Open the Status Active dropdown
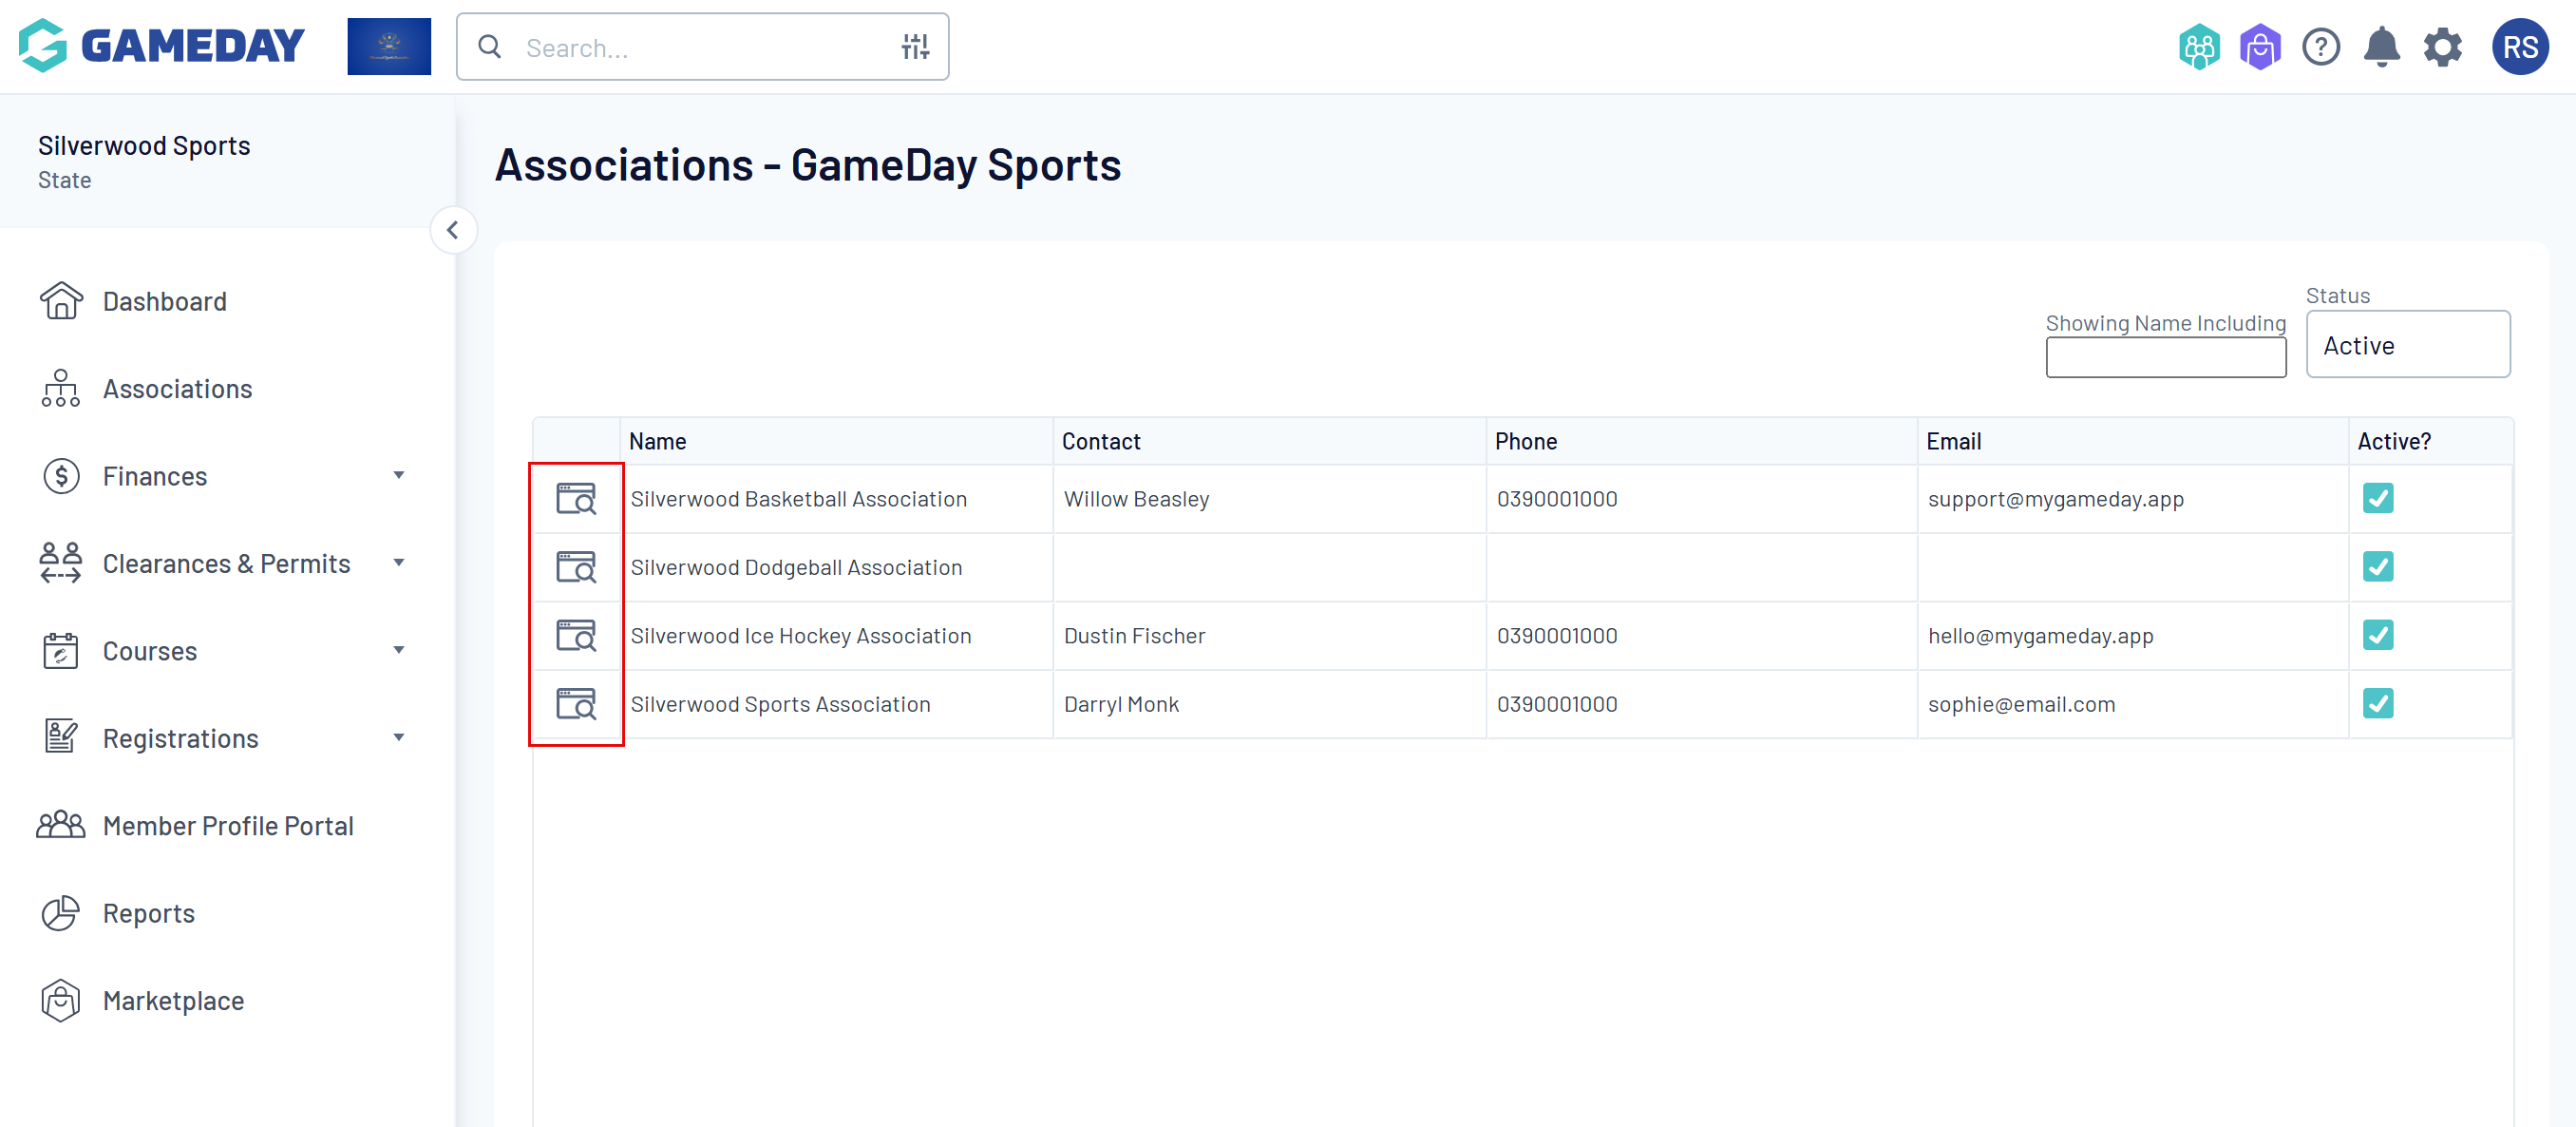 (2407, 345)
